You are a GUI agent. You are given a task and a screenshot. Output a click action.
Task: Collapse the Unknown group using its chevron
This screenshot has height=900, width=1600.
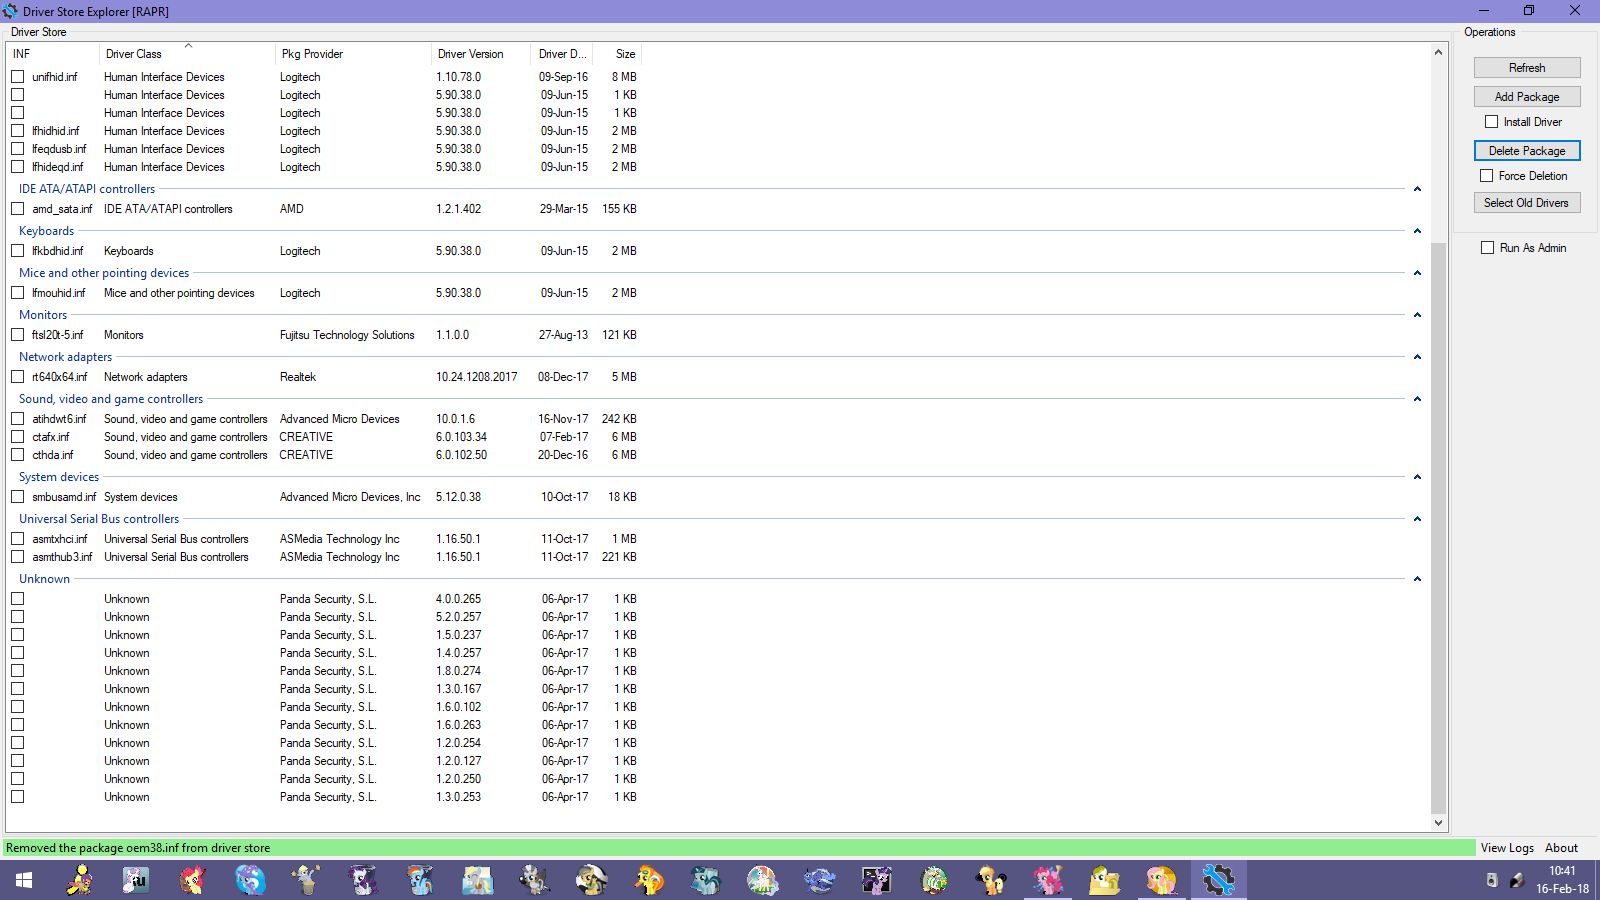1417,579
